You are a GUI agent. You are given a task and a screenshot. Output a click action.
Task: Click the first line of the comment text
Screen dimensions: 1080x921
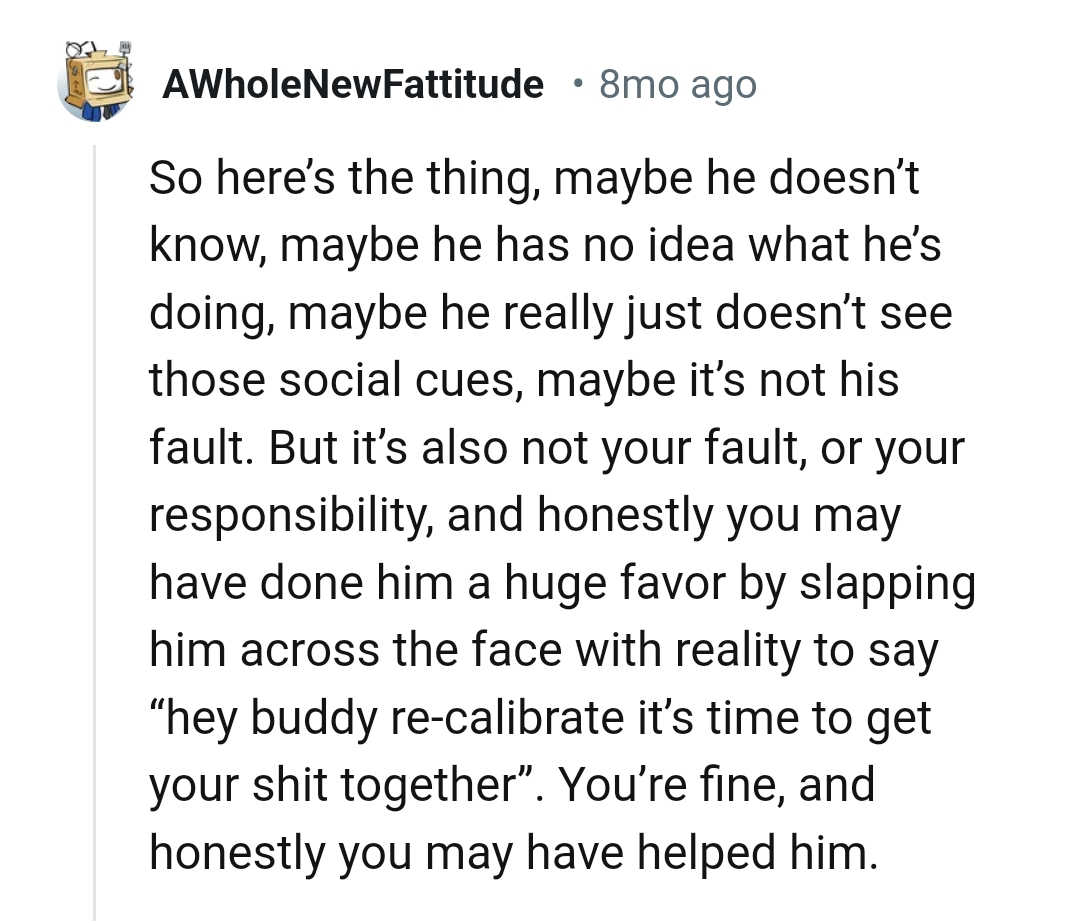pos(537,178)
